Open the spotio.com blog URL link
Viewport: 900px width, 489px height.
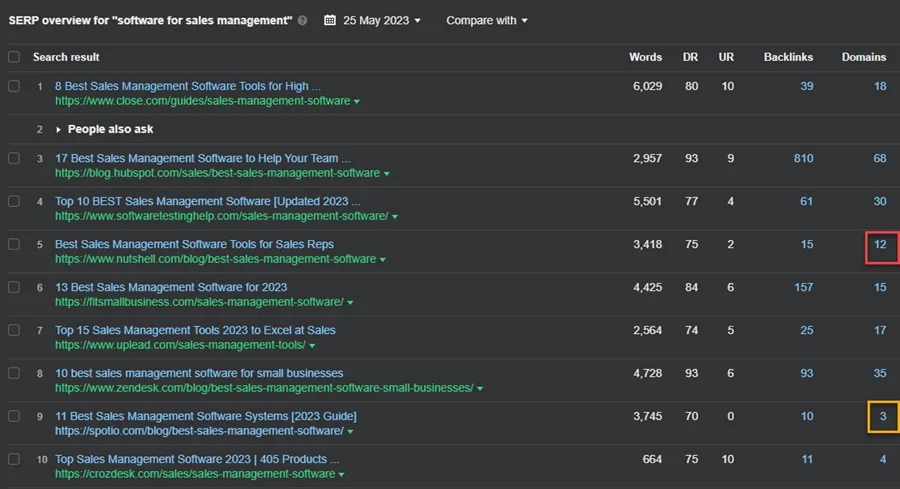point(199,431)
